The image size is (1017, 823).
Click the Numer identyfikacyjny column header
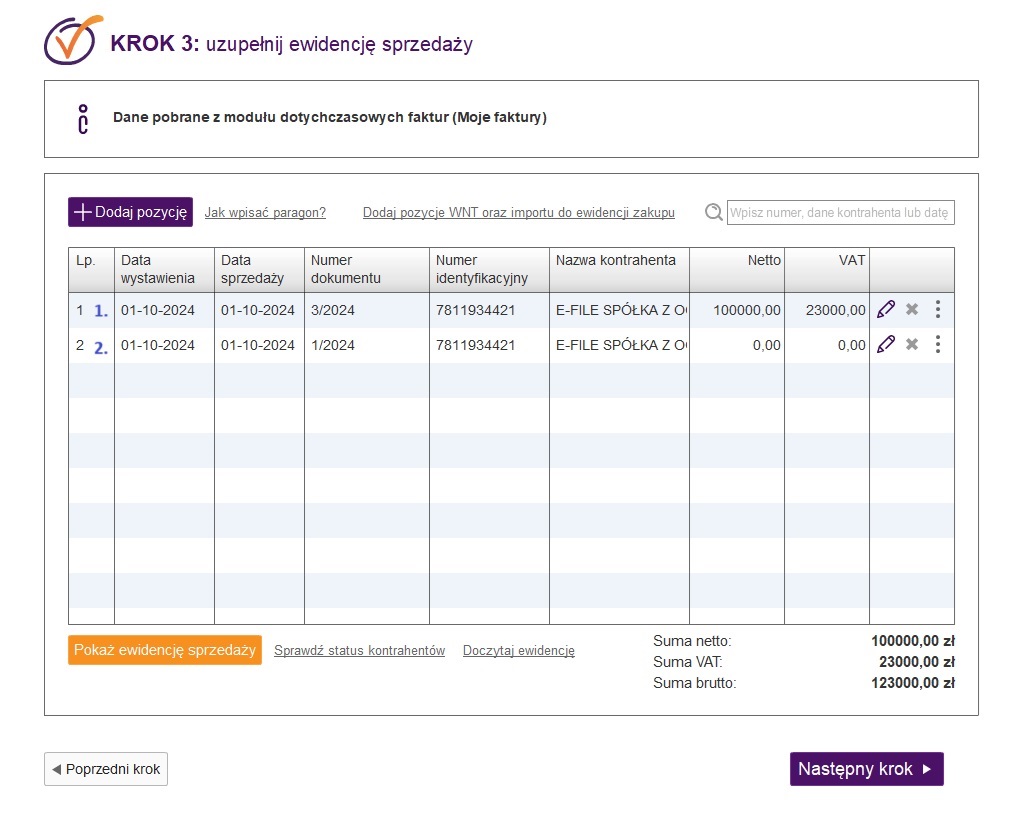point(489,270)
